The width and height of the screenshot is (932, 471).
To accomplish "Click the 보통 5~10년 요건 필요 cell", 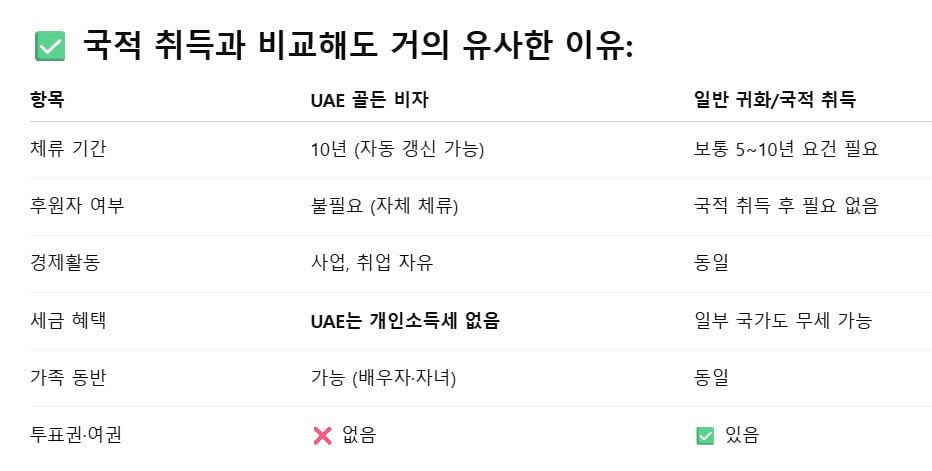I will [786, 149].
